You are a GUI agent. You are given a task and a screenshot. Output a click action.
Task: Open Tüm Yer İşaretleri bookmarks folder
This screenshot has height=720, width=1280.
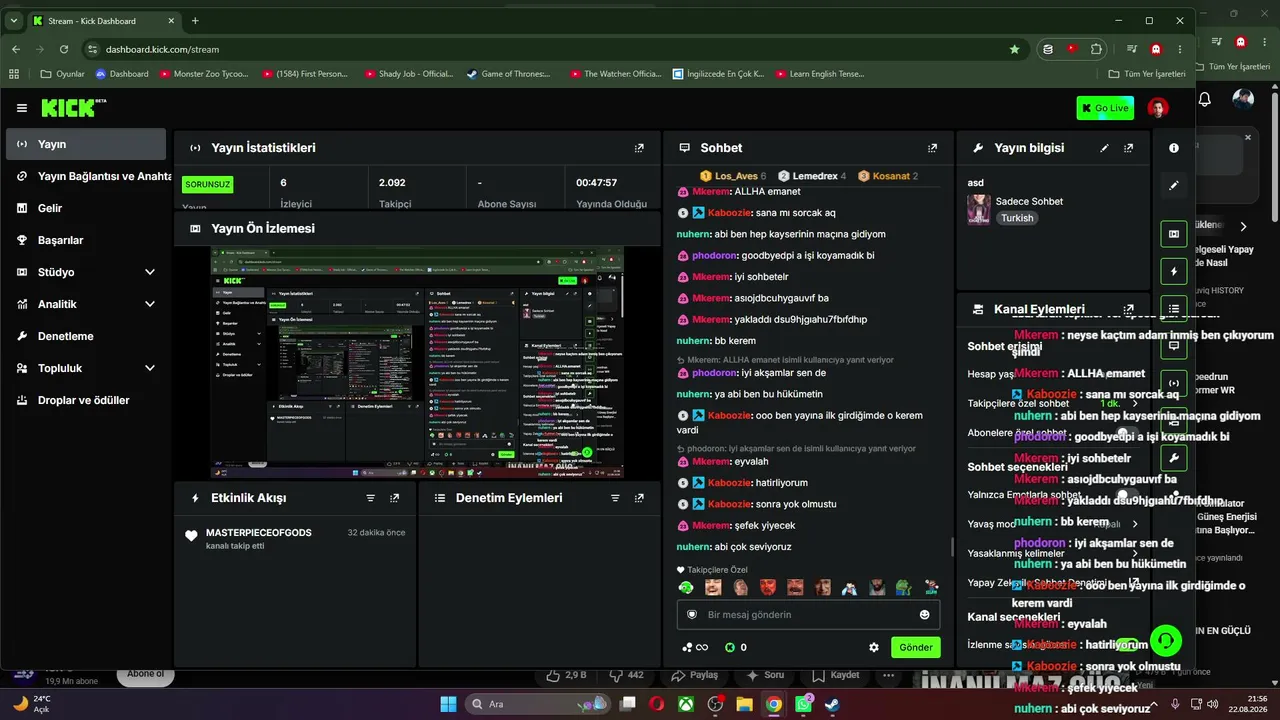1147,74
